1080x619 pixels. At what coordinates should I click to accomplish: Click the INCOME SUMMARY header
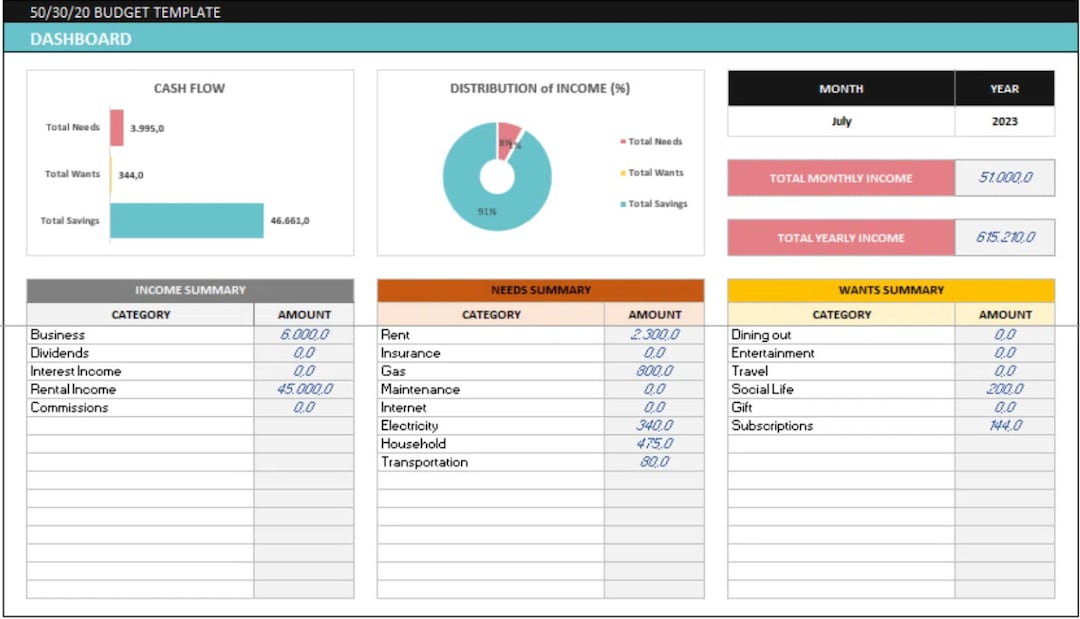(x=190, y=289)
